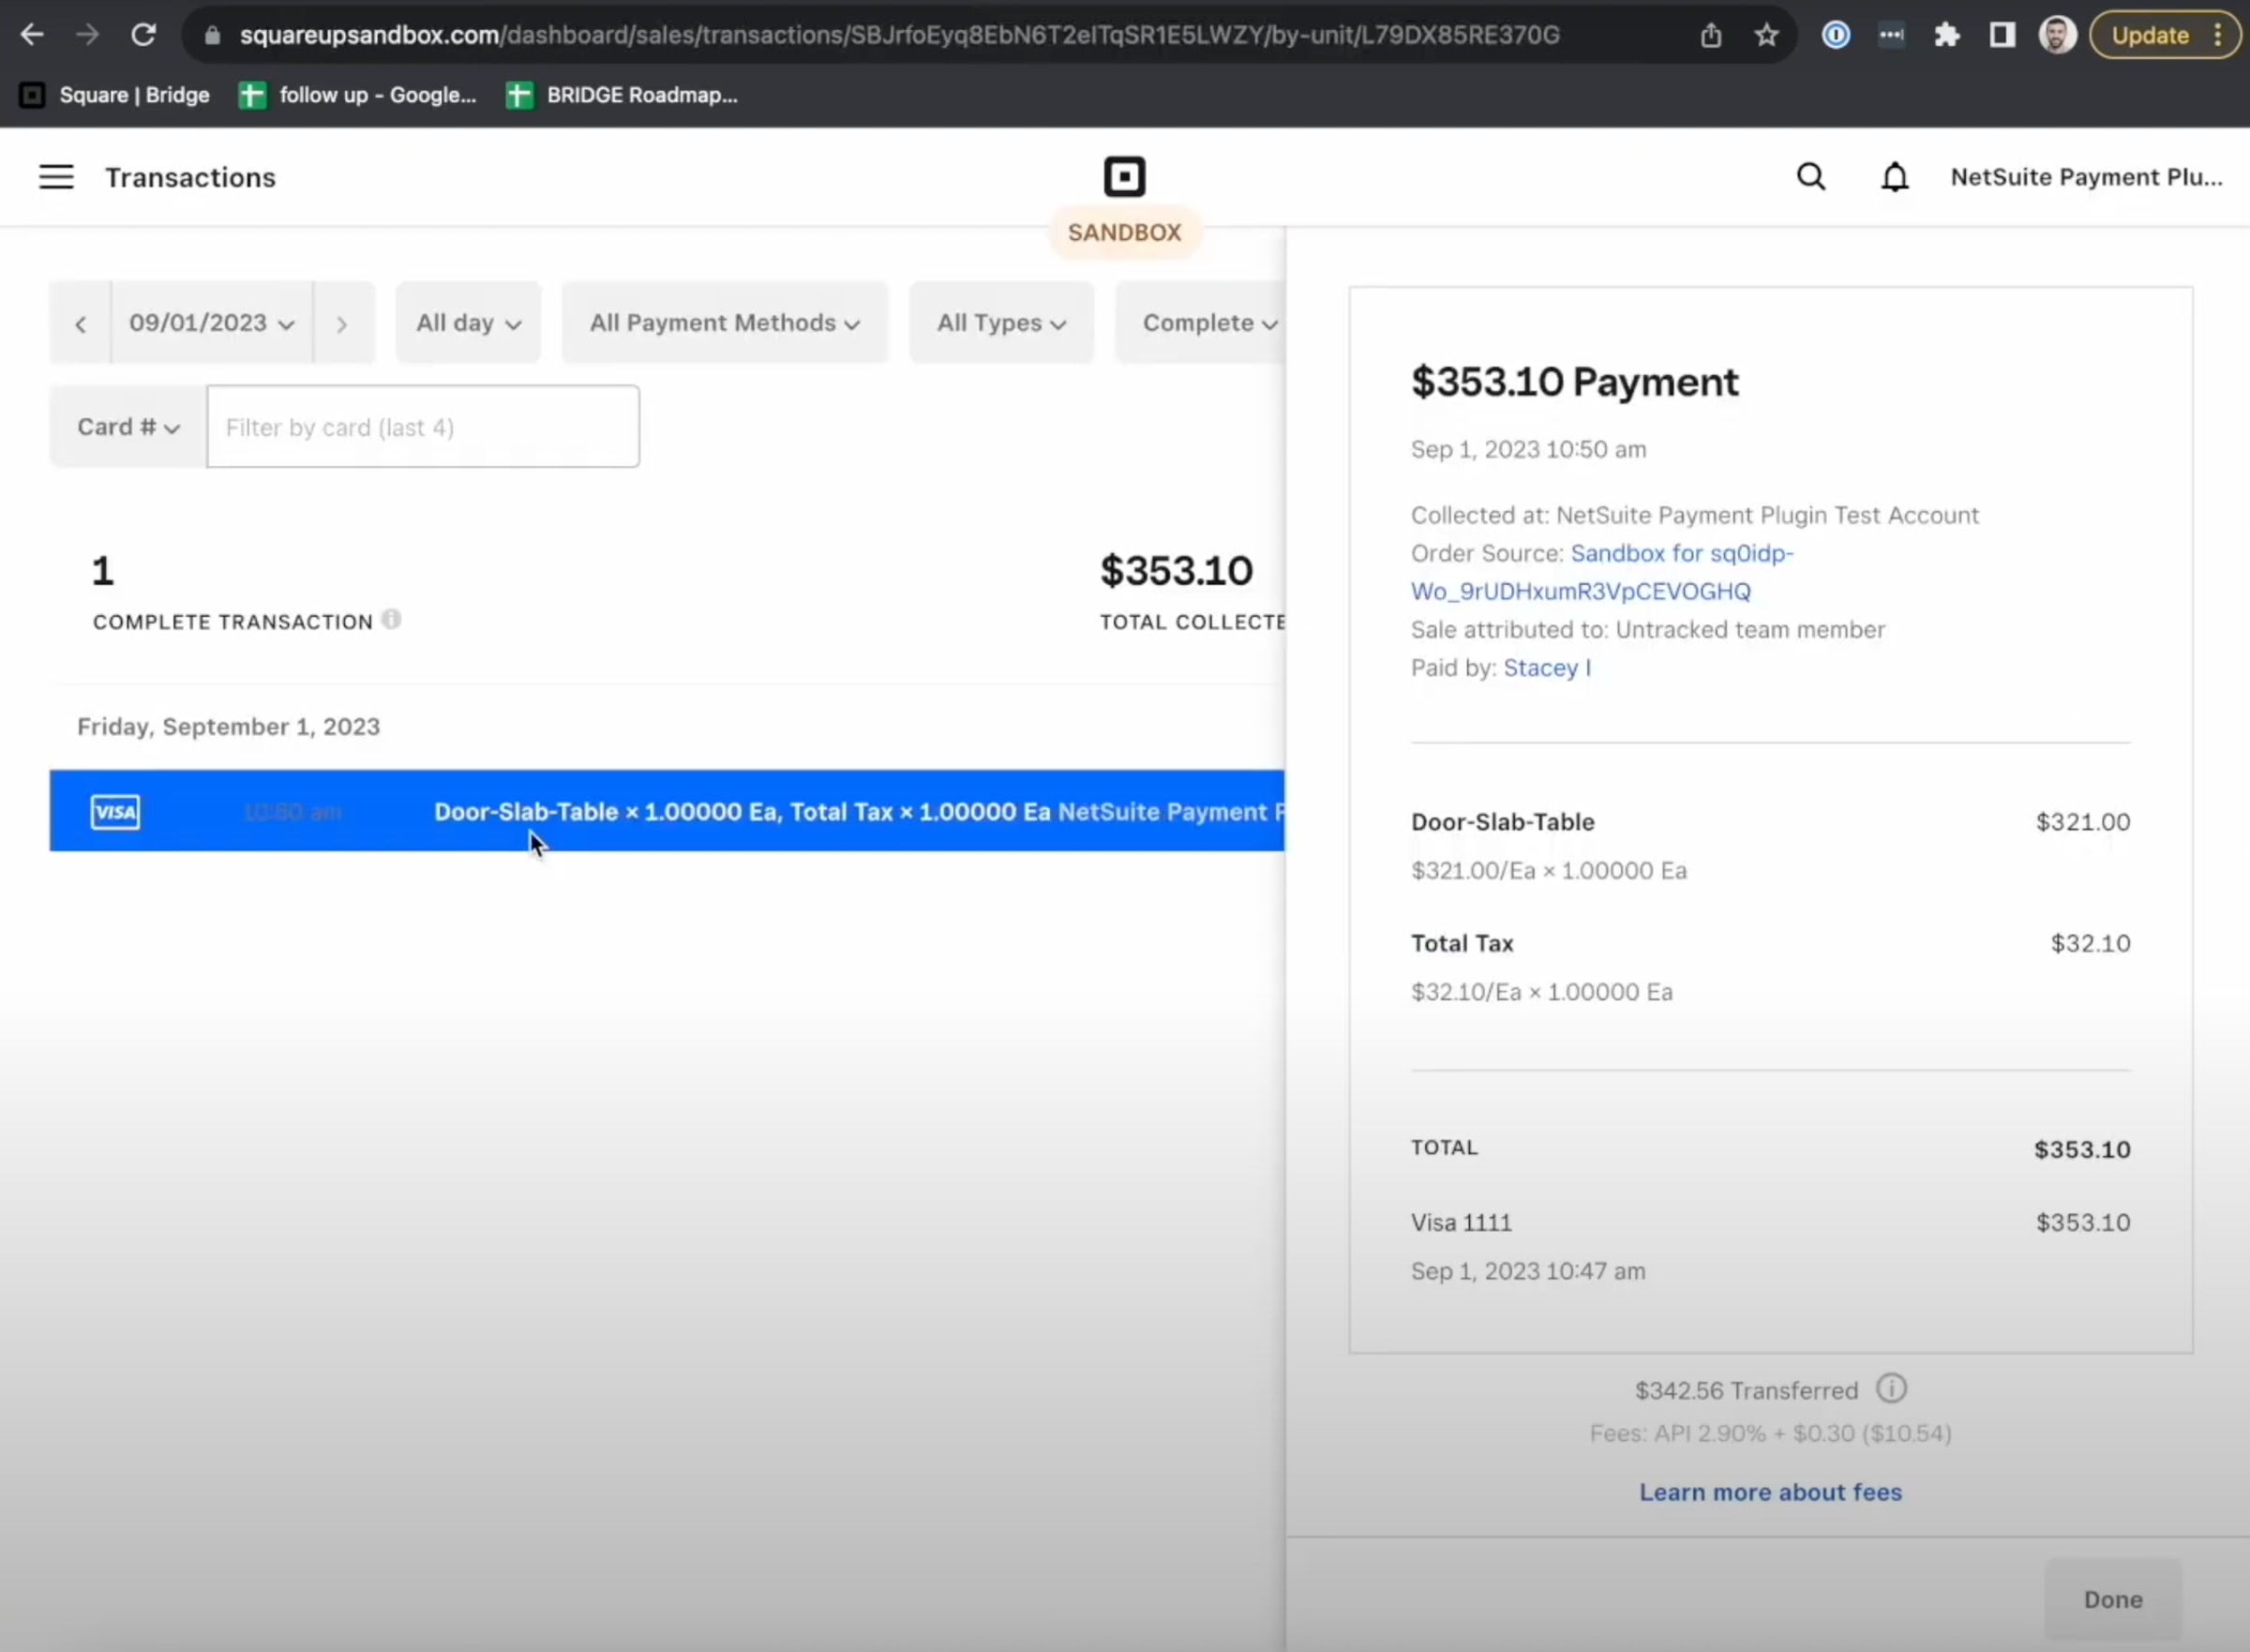
Task: Expand the 09/01/2023 date dropdown
Action: [211, 323]
